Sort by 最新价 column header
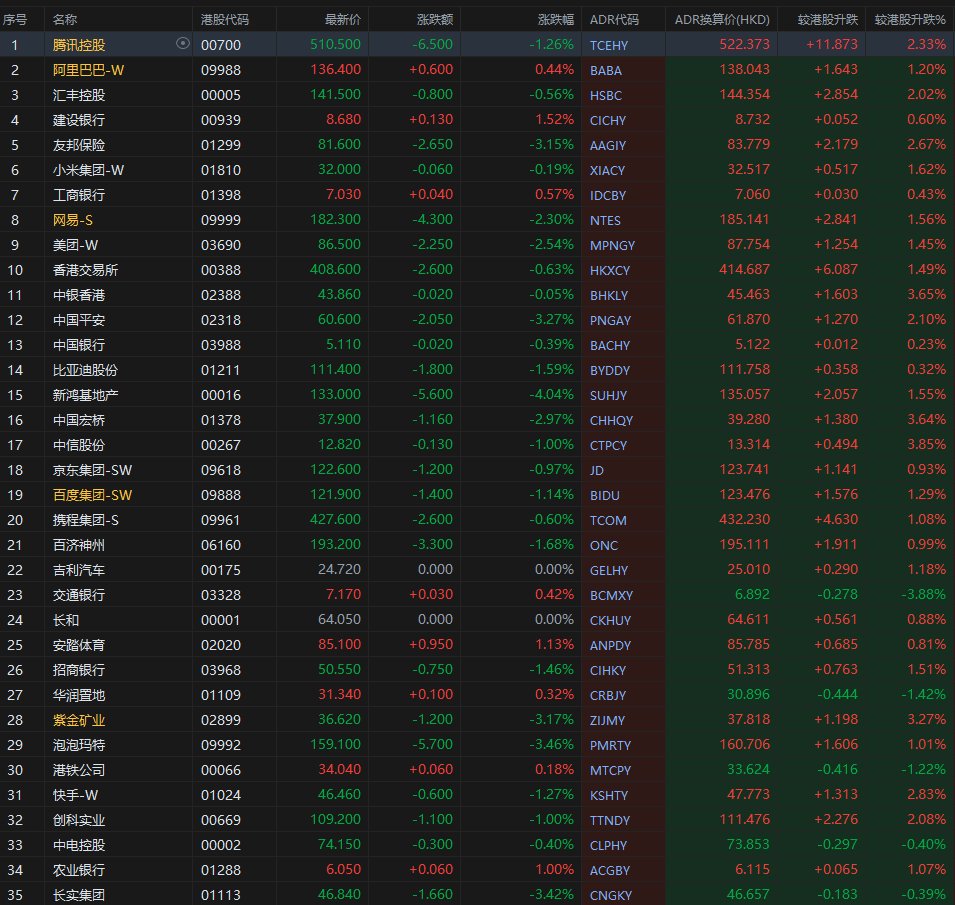The image size is (955, 905). coord(343,20)
